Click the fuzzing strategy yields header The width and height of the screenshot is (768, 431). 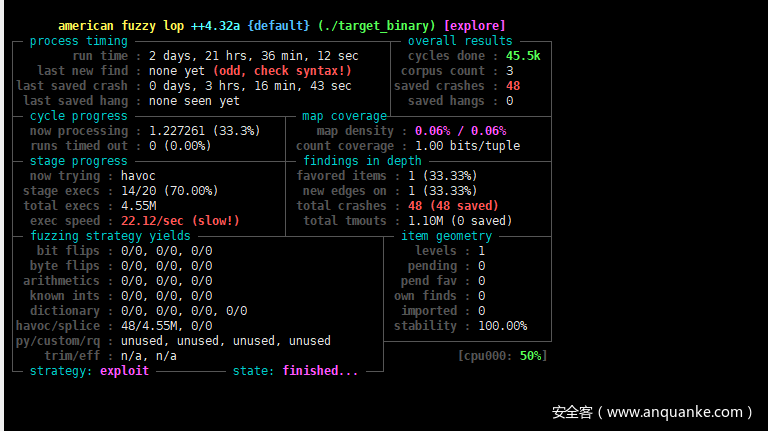click(108, 236)
